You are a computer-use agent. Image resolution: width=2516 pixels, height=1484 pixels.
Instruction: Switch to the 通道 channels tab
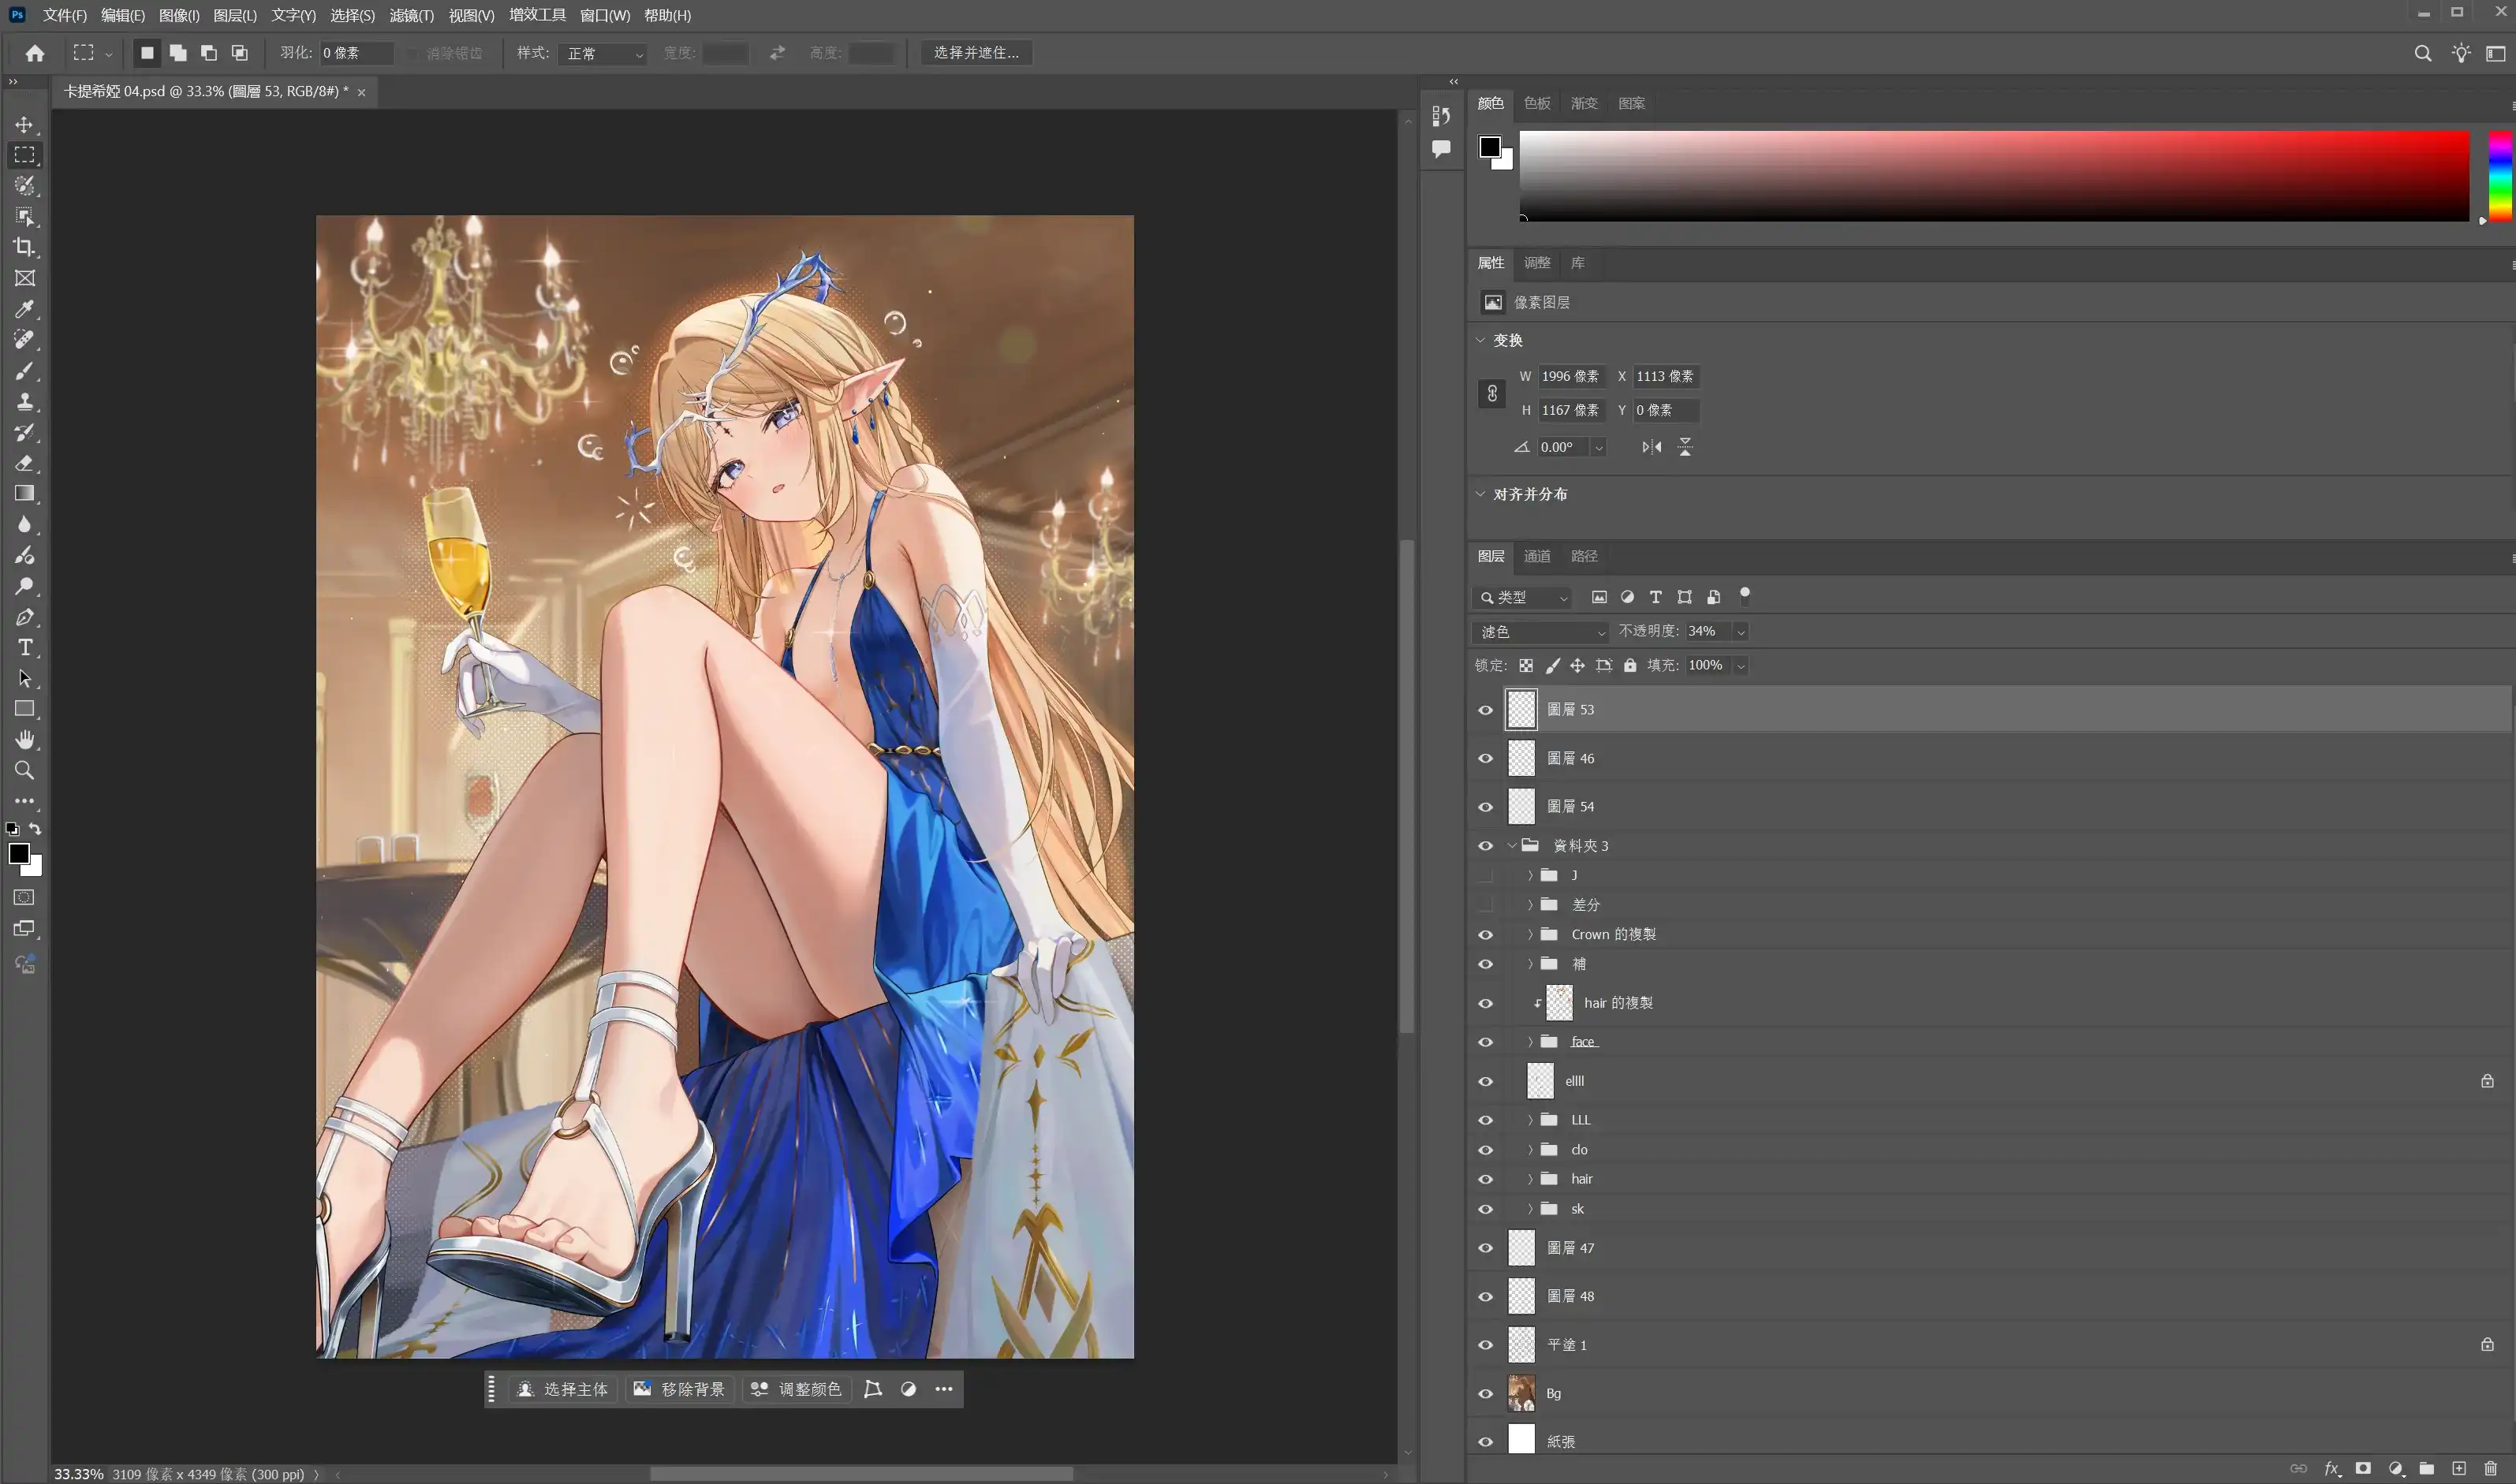coord(1536,556)
